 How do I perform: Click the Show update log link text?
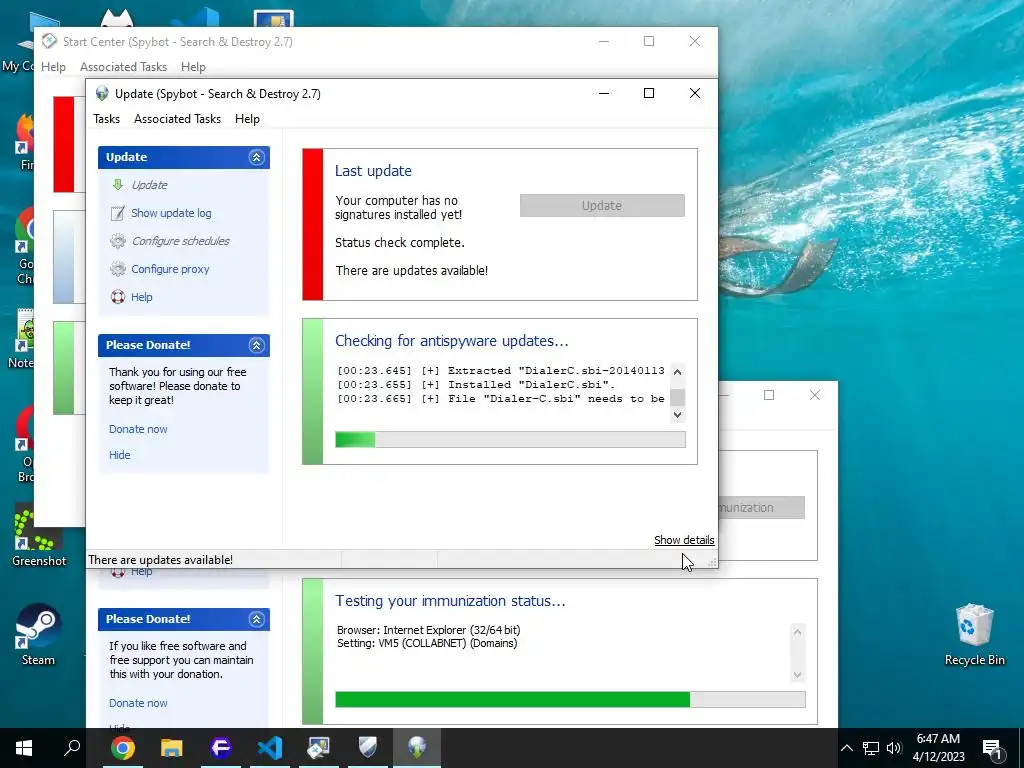pyautogui.click(x=171, y=213)
